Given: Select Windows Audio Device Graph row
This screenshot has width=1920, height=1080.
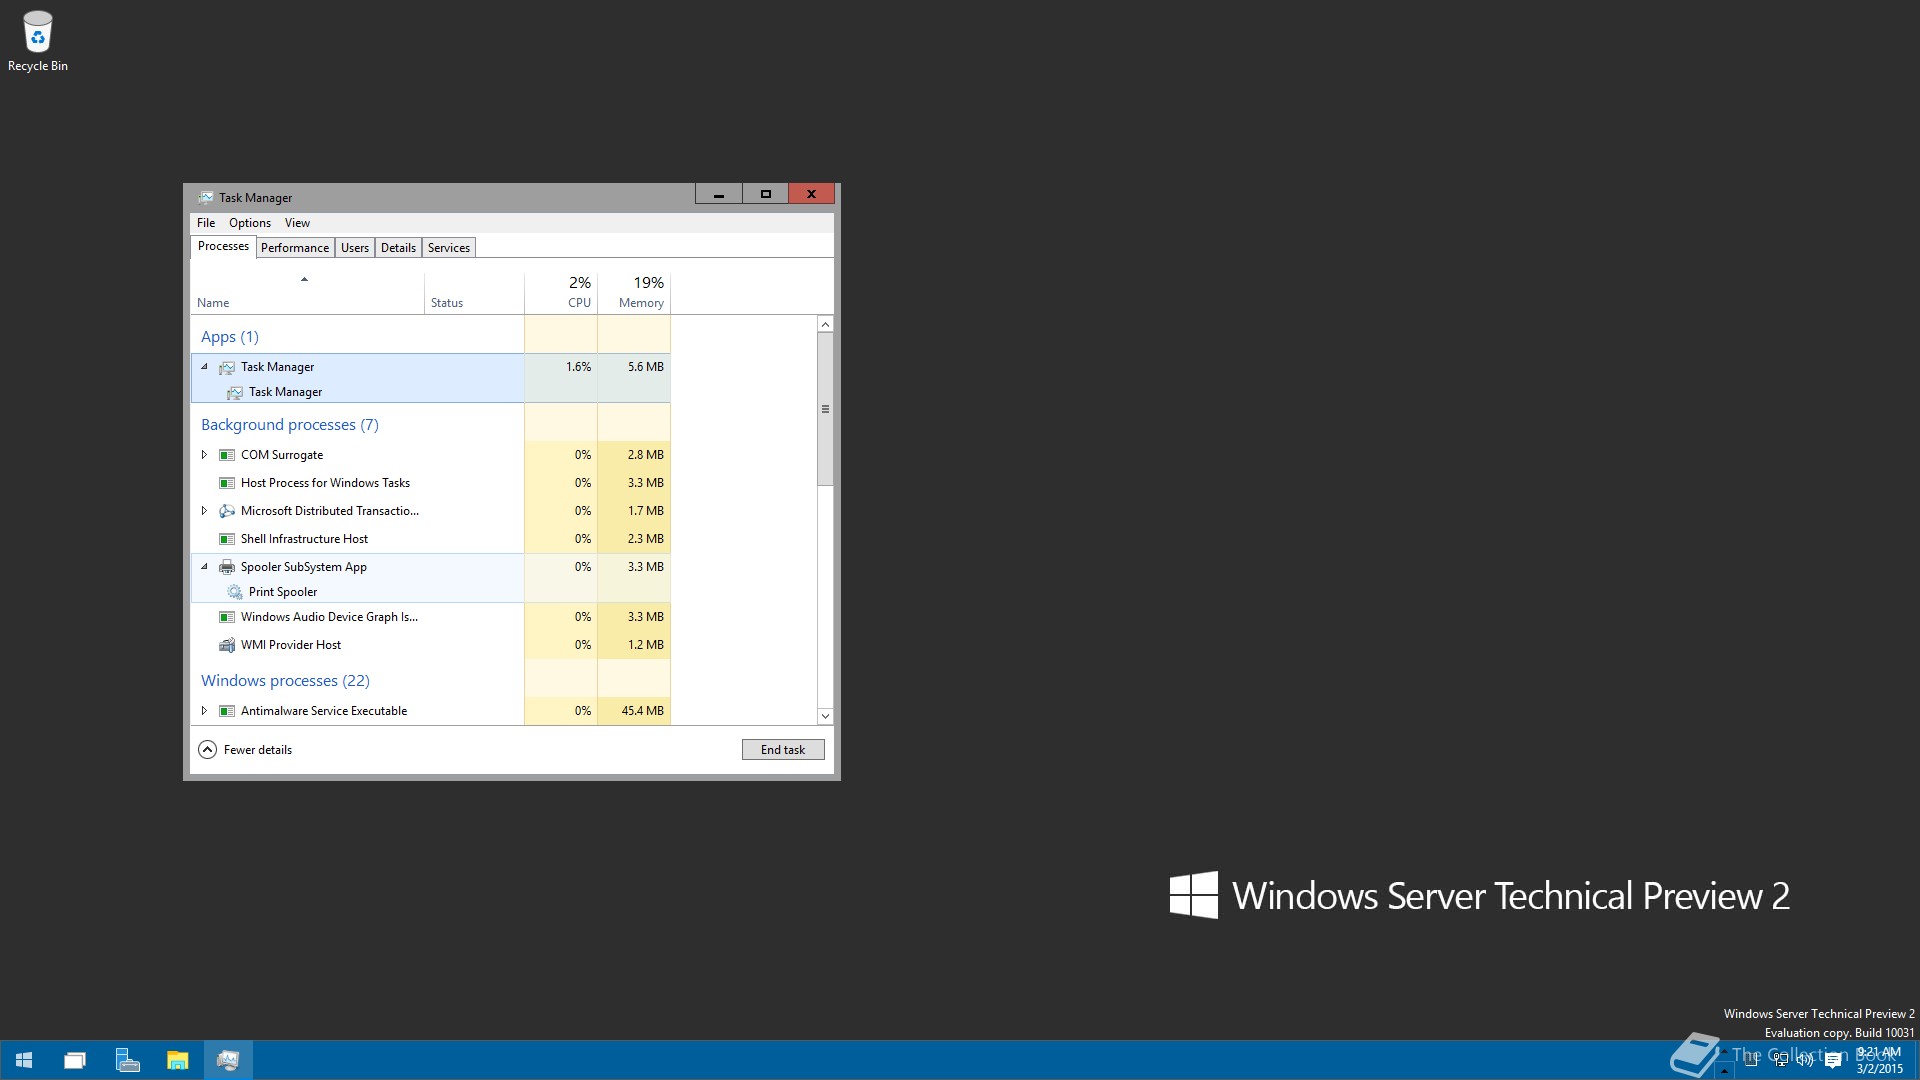Looking at the screenshot, I should (430, 617).
